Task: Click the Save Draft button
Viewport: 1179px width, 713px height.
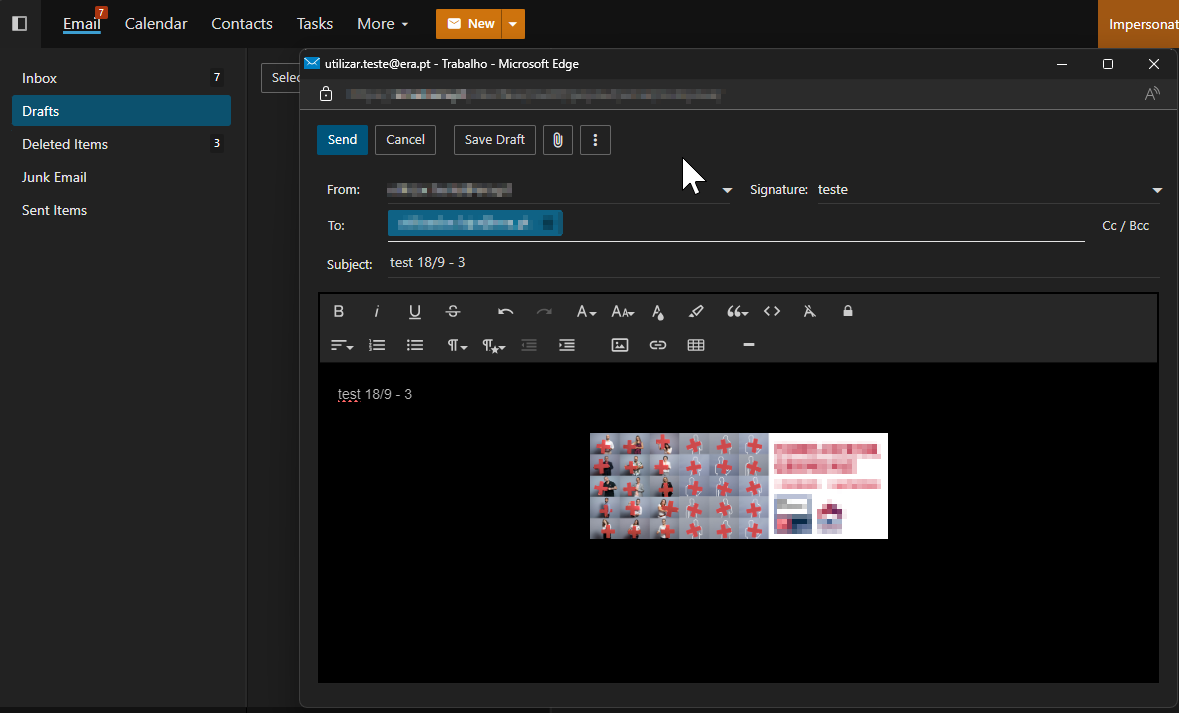Action: pos(495,140)
